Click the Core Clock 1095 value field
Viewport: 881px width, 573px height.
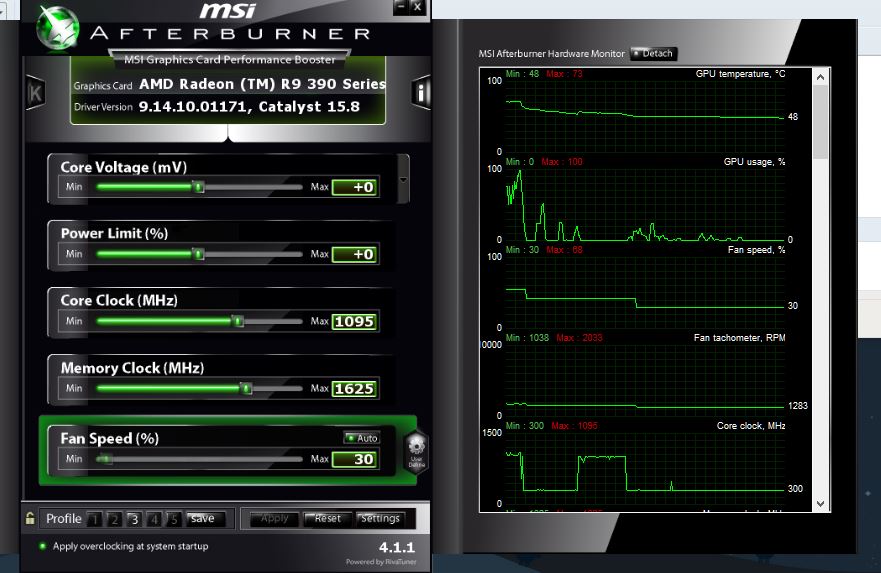[x=354, y=321]
